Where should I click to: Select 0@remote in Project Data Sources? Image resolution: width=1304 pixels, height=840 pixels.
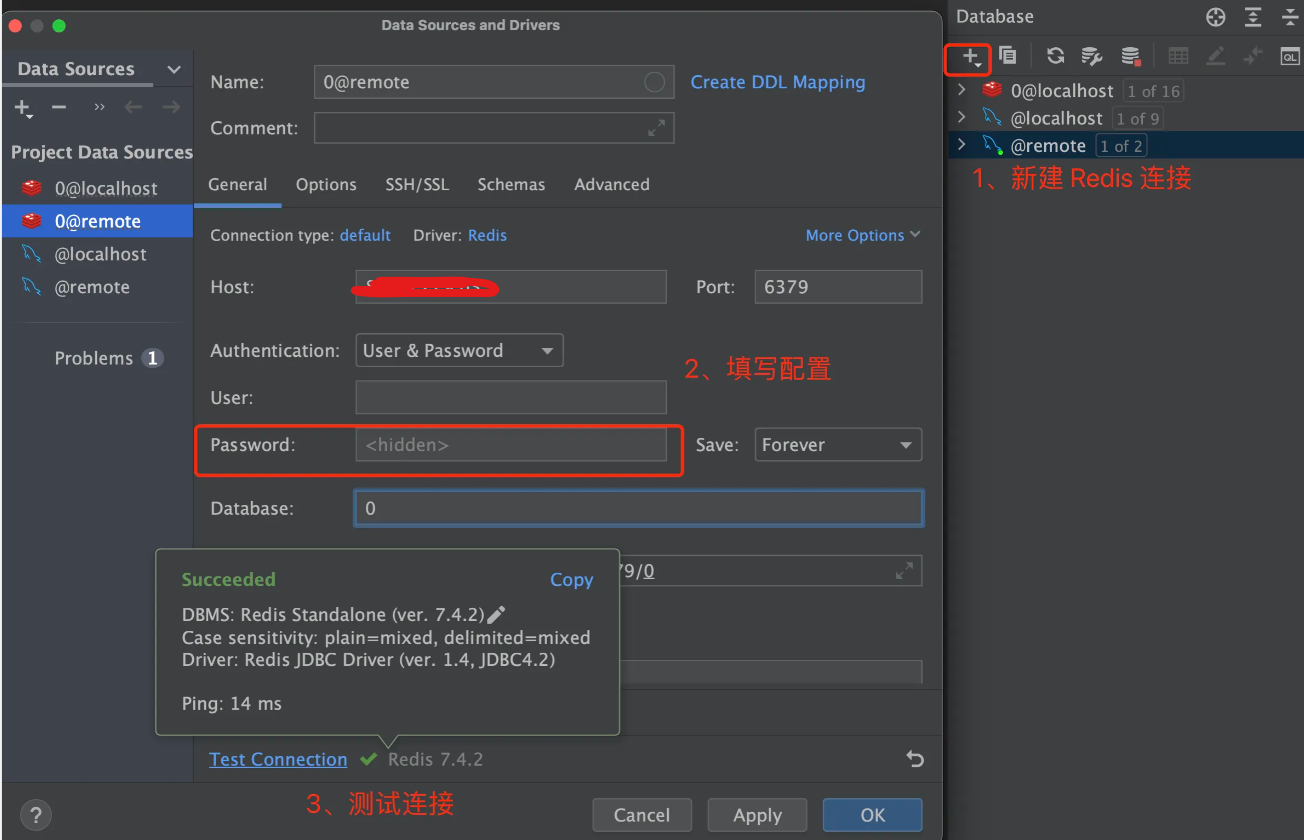[97, 221]
